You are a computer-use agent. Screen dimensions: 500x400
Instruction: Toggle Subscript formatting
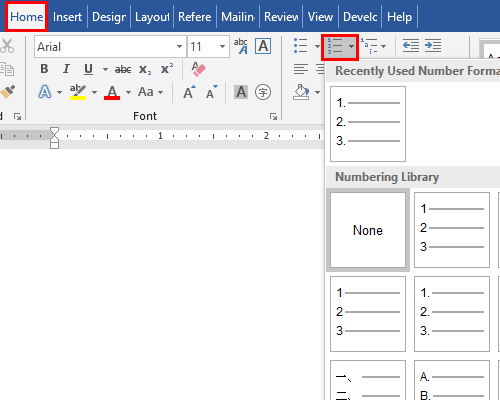tap(145, 69)
